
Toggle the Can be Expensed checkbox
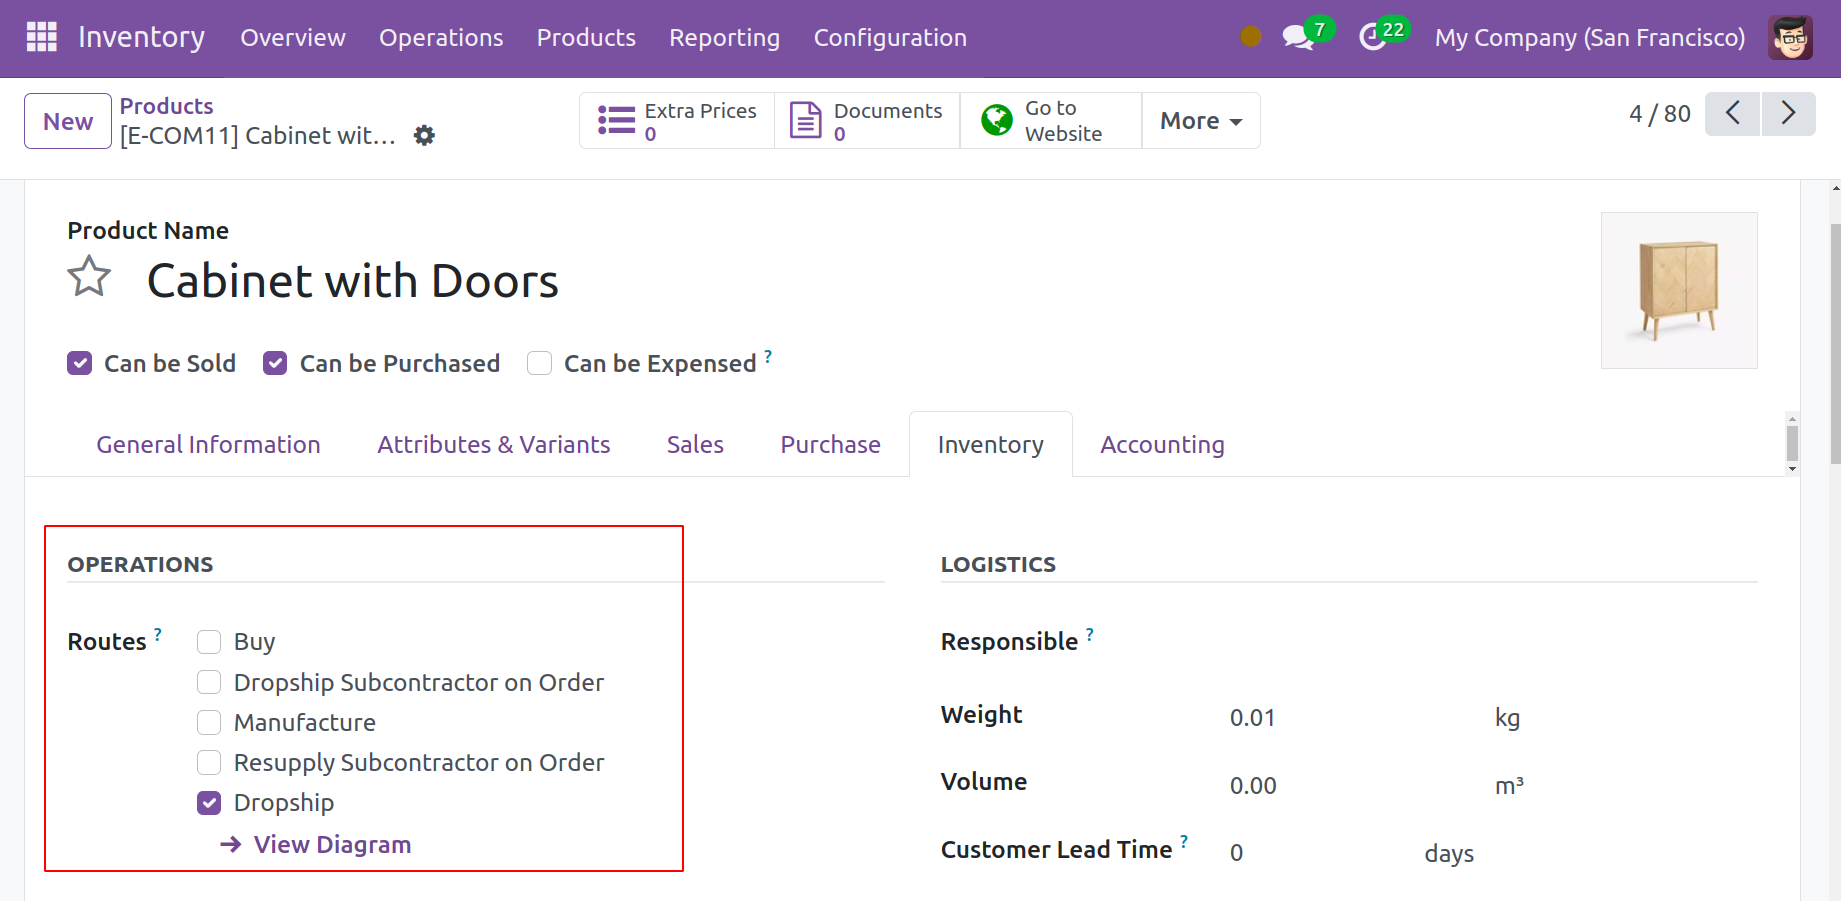tap(540, 363)
